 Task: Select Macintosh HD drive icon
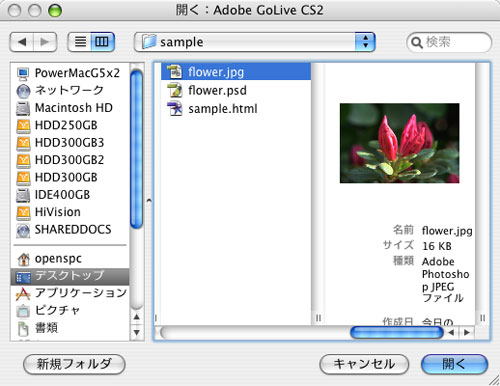click(23, 108)
